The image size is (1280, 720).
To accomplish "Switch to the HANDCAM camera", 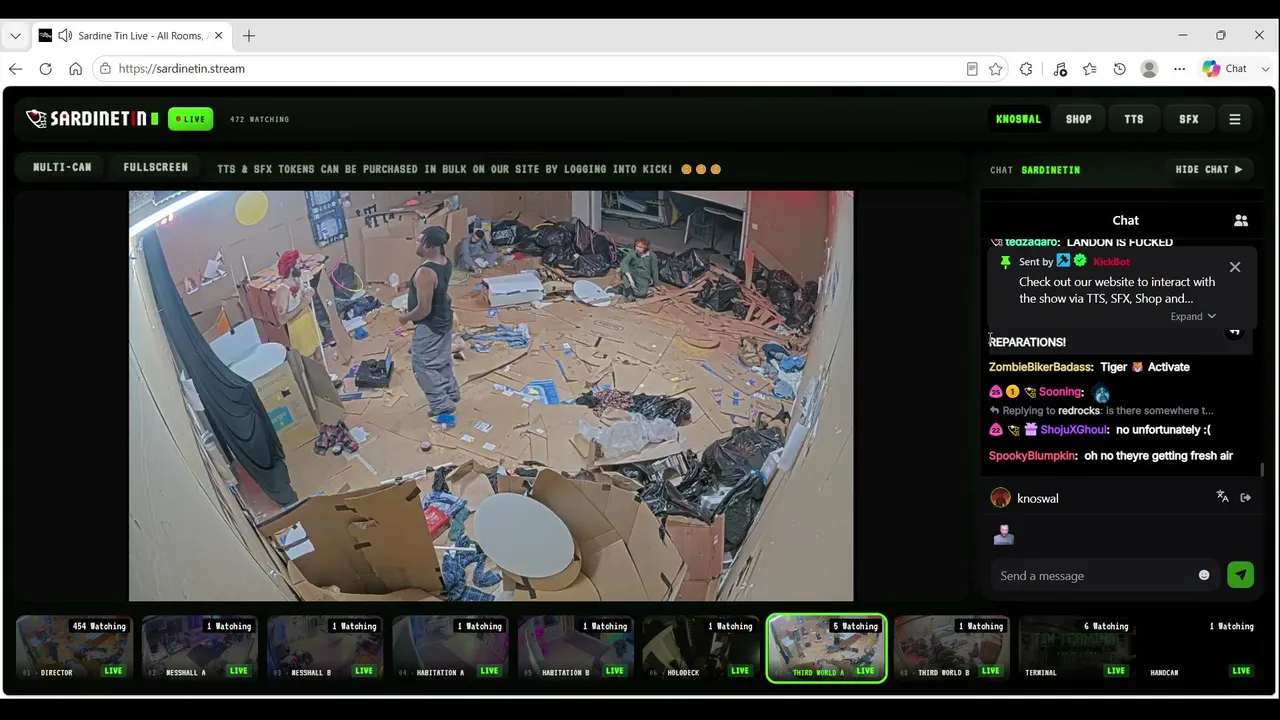I will click(1202, 649).
